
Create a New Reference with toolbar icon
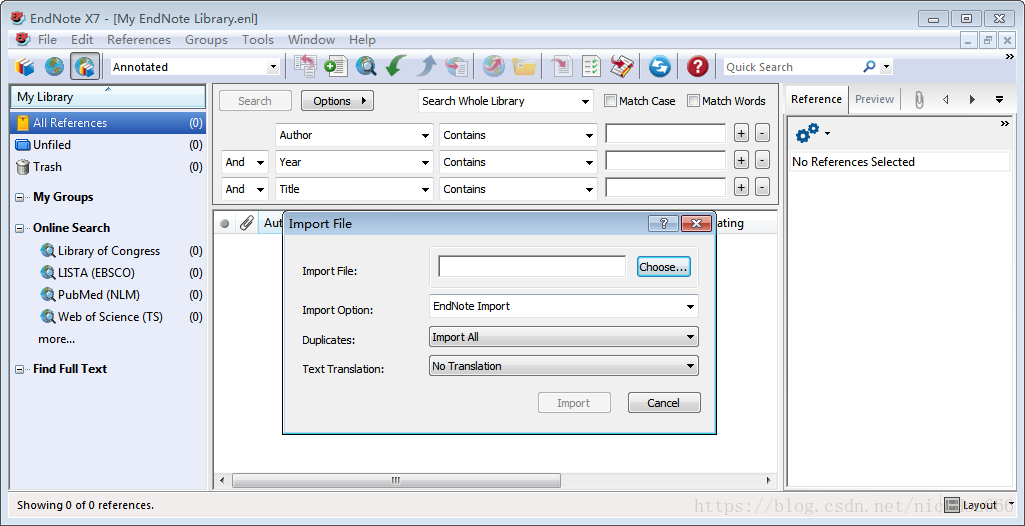coord(335,66)
